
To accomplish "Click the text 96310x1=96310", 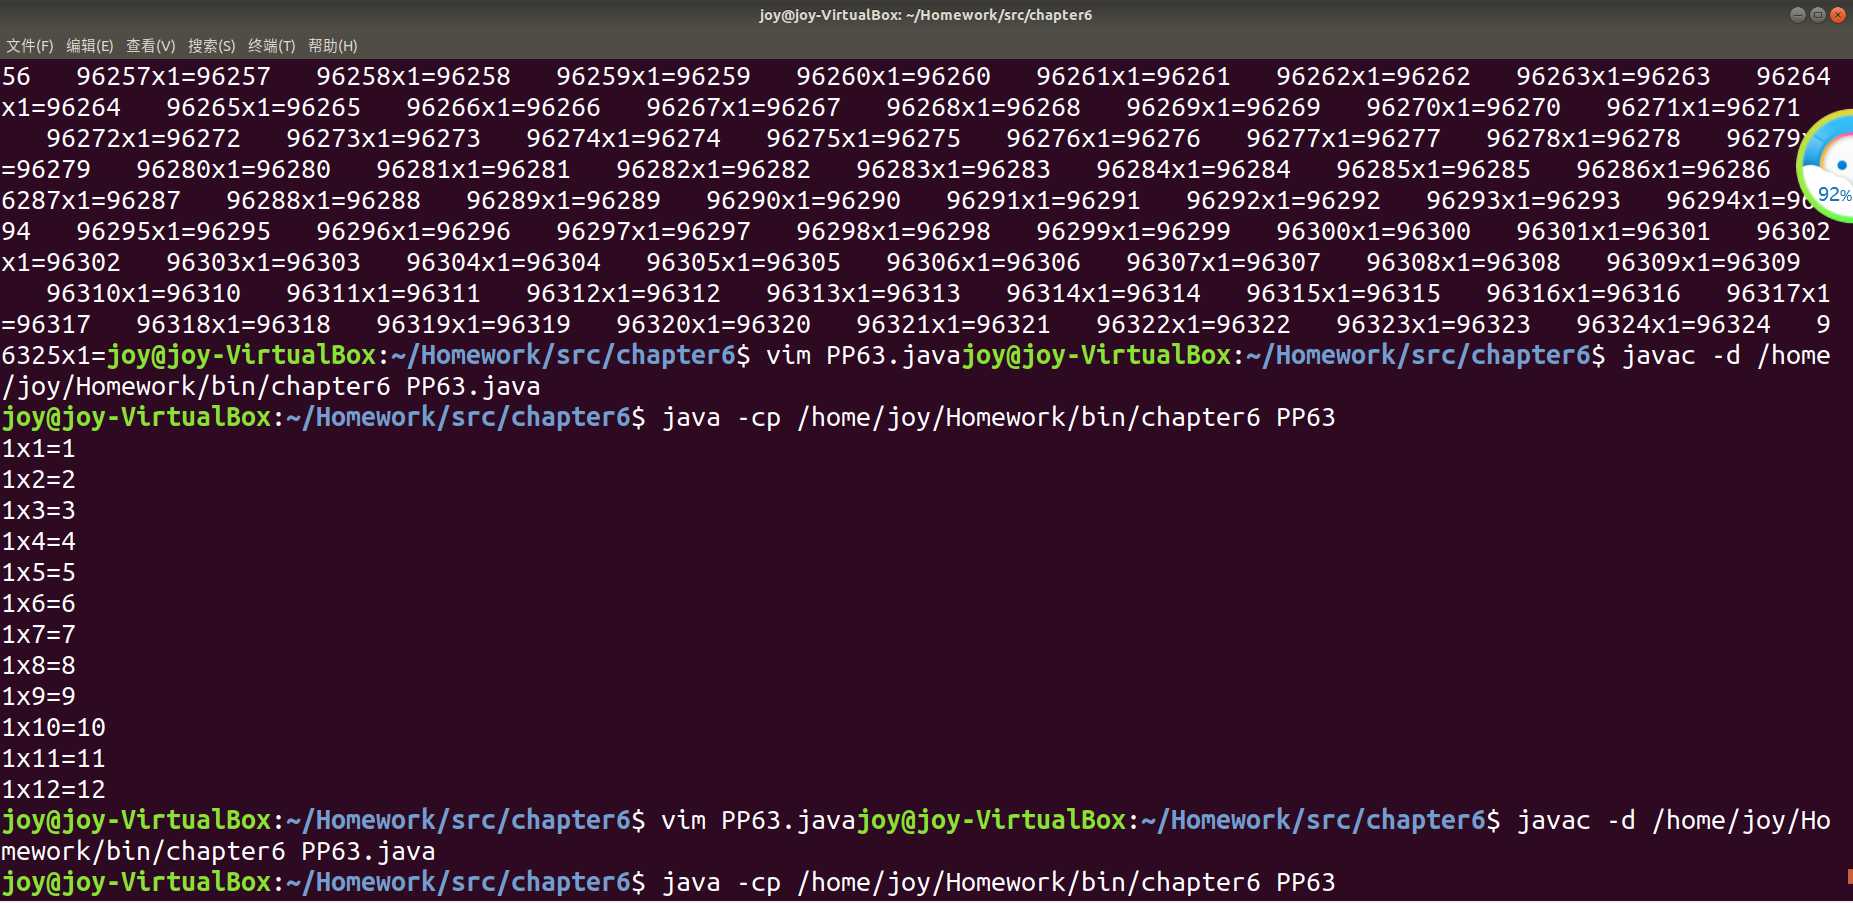I will (143, 294).
